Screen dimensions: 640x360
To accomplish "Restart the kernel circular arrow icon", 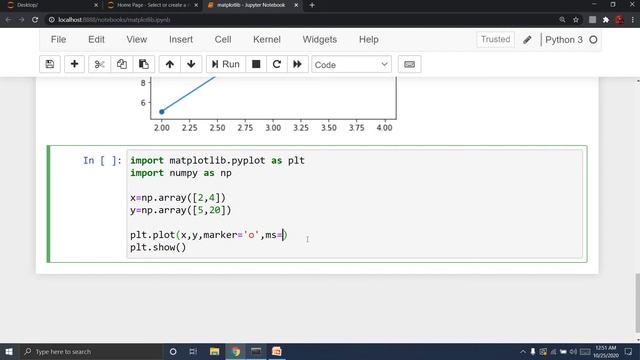I will point(277,64).
